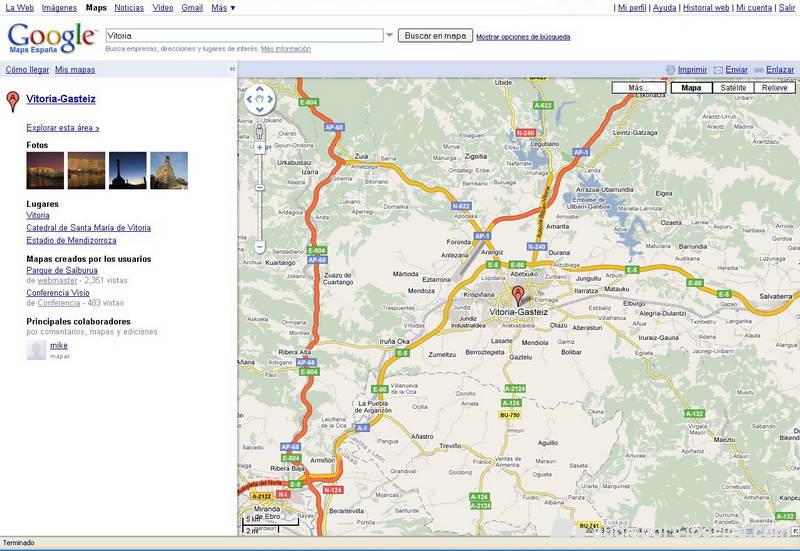Click the Vitoria-Gasteiz city label on map
This screenshot has height=551, width=800.
pyautogui.click(x=518, y=312)
